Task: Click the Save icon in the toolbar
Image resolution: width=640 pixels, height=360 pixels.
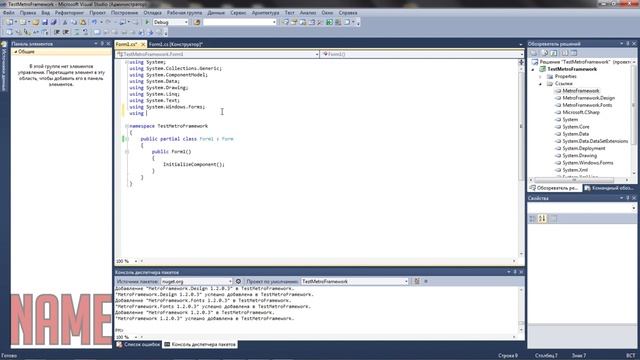Action: [45, 22]
